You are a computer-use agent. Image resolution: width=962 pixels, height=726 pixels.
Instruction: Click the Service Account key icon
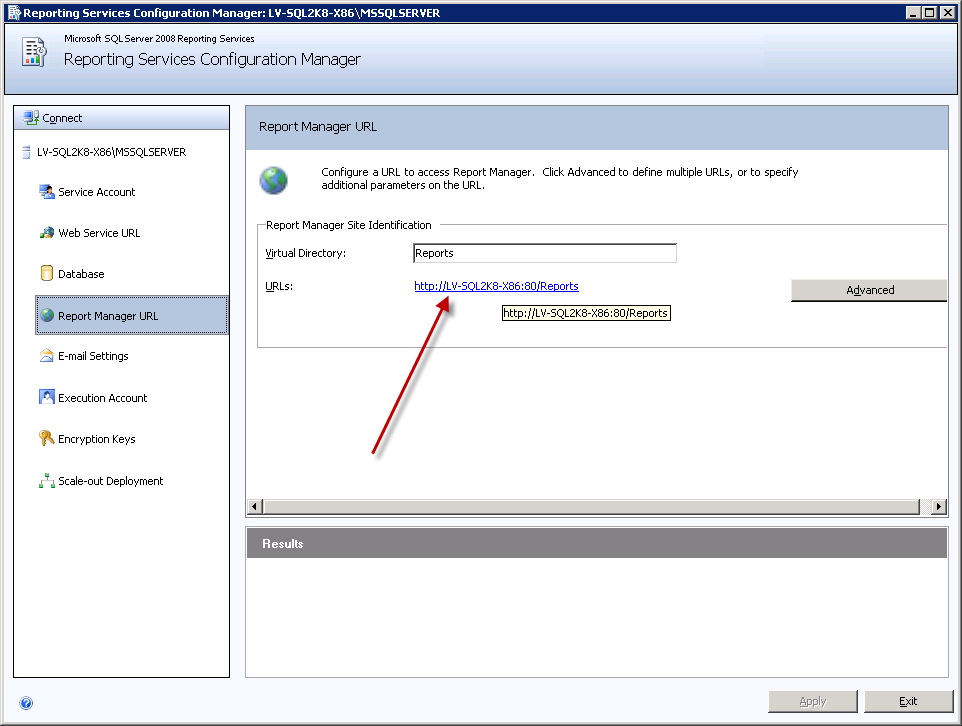[x=46, y=192]
